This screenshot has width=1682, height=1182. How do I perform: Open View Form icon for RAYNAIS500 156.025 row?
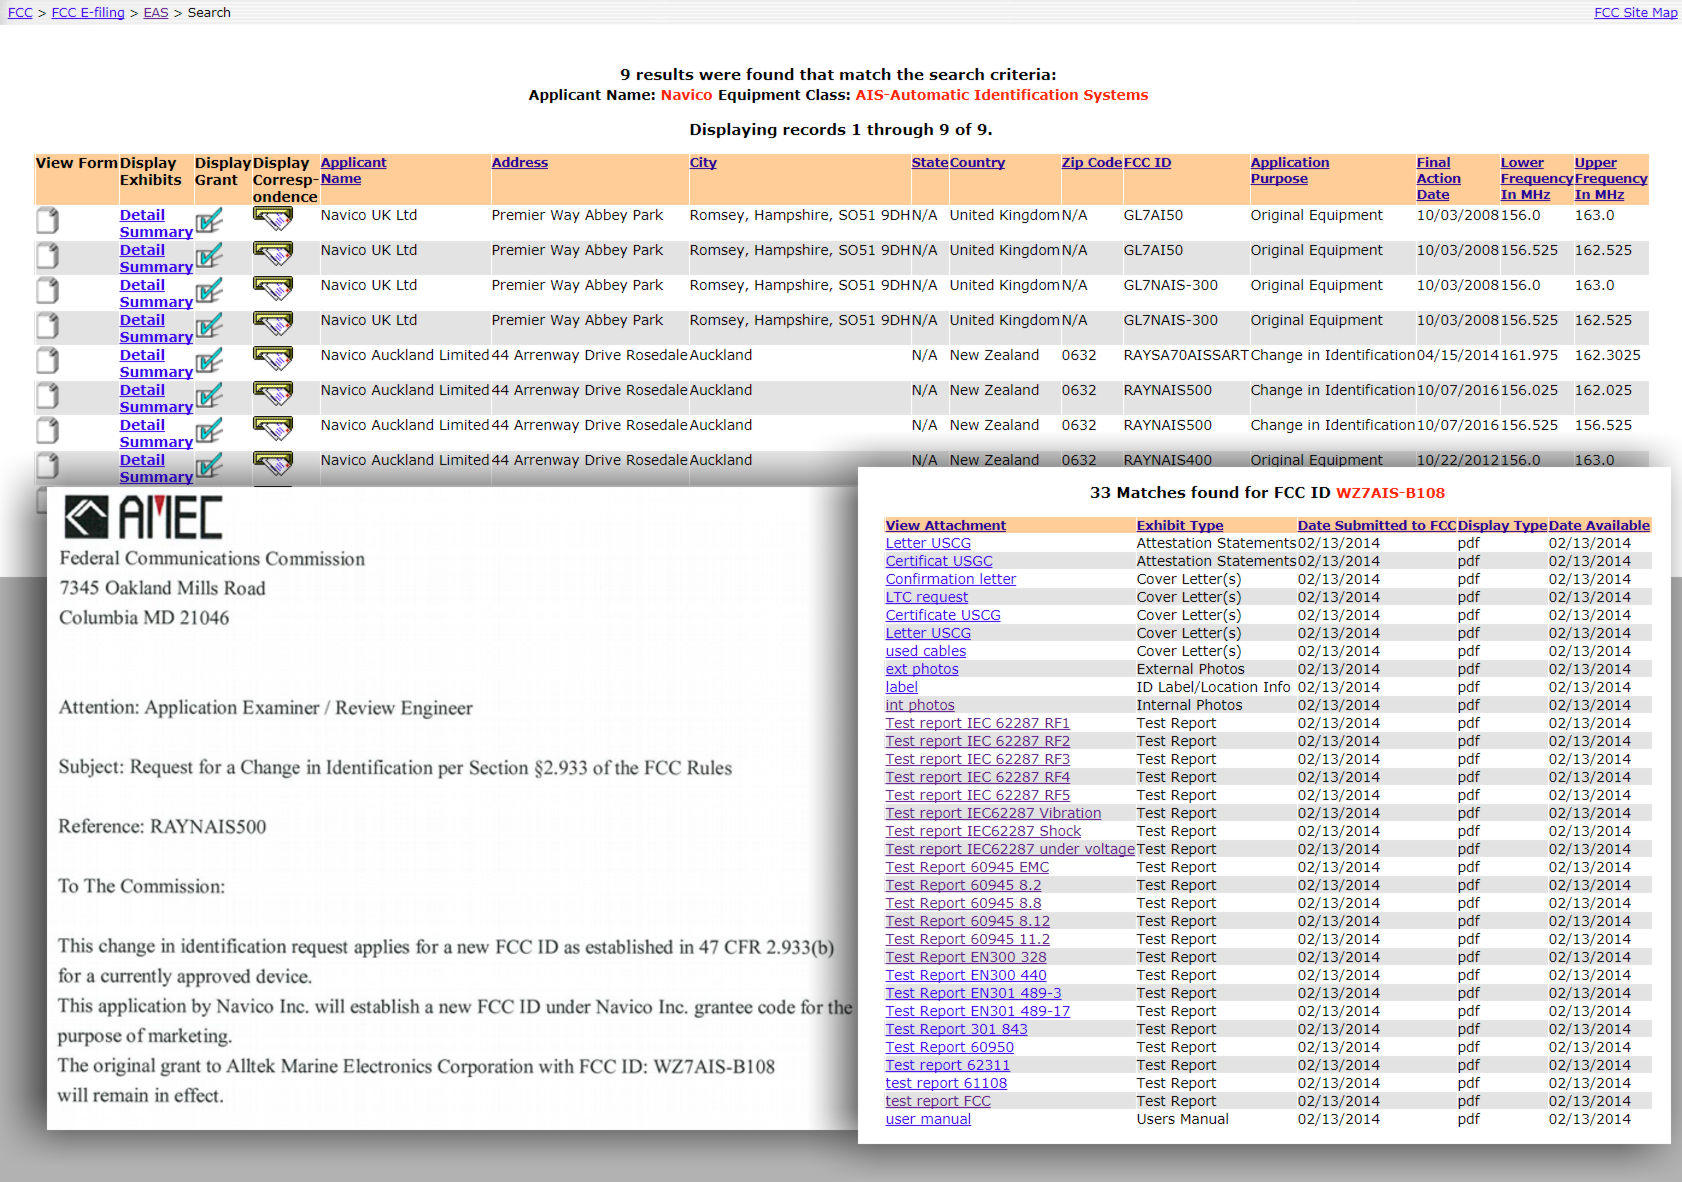47,396
